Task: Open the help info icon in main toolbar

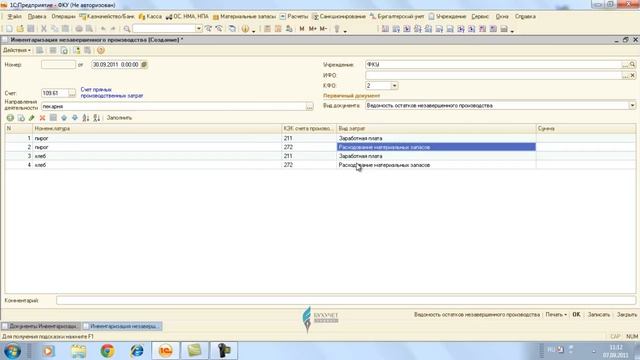Action: click(245, 29)
